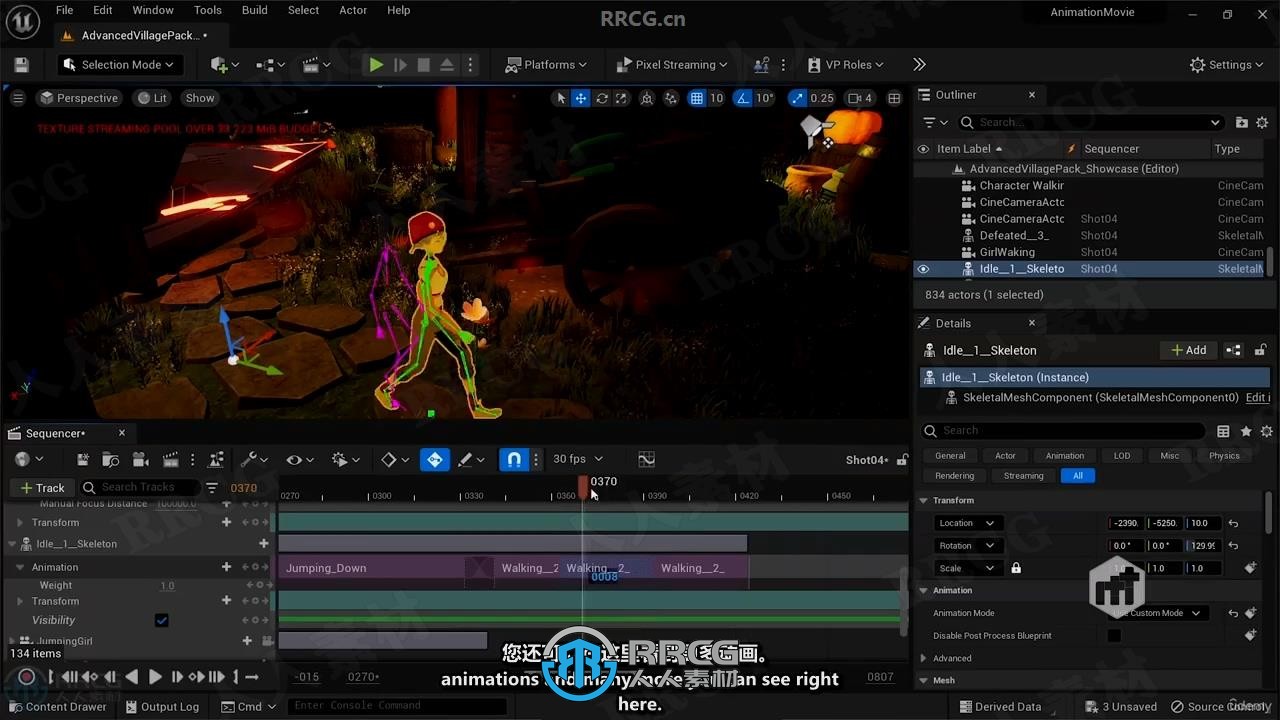The image size is (1280, 720).
Task: Open the add content cube dropdown
Action: [225, 65]
